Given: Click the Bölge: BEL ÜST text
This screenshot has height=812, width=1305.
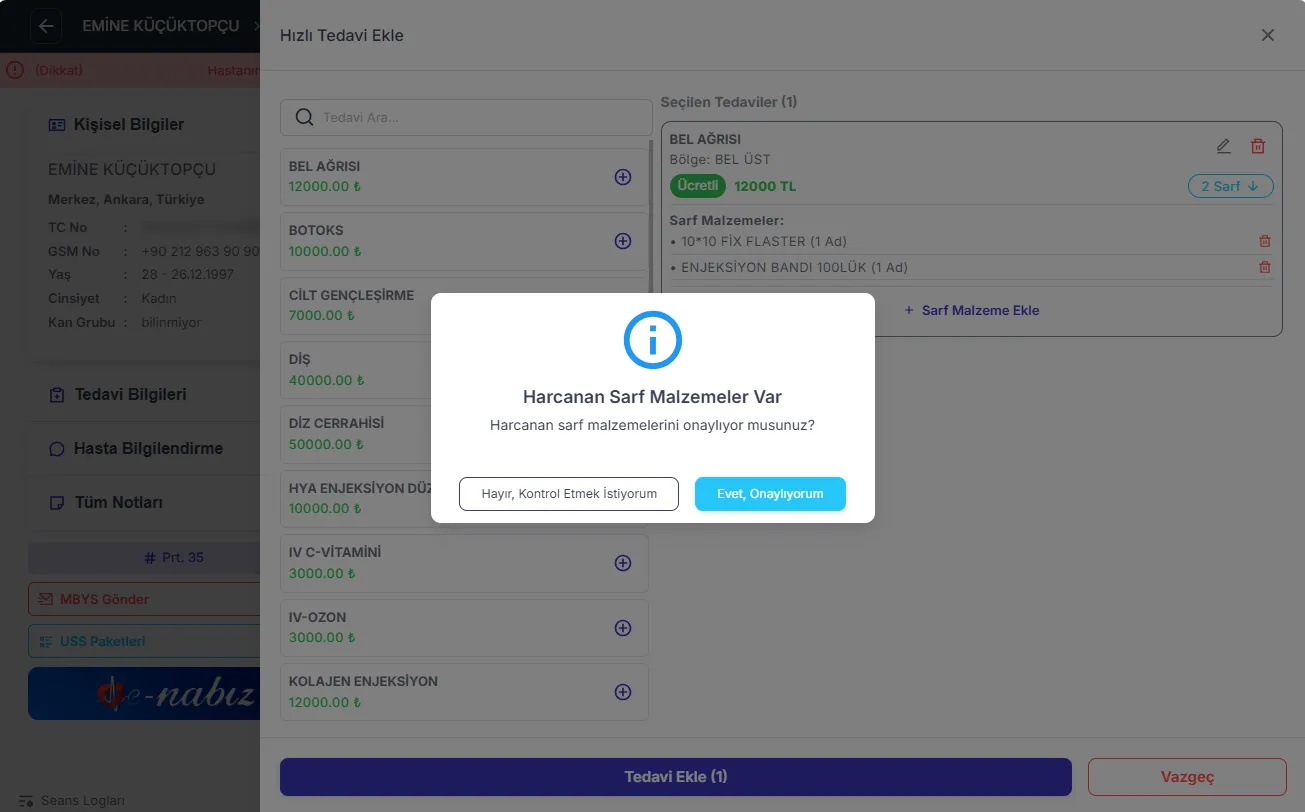Looking at the screenshot, I should tap(720, 160).
